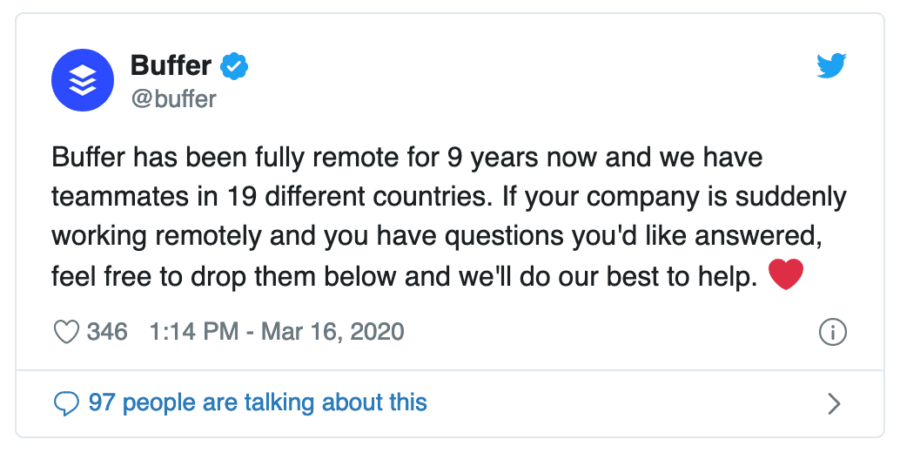This screenshot has height=453, width=900.
Task: Open the Buffer display name
Action: (171, 65)
